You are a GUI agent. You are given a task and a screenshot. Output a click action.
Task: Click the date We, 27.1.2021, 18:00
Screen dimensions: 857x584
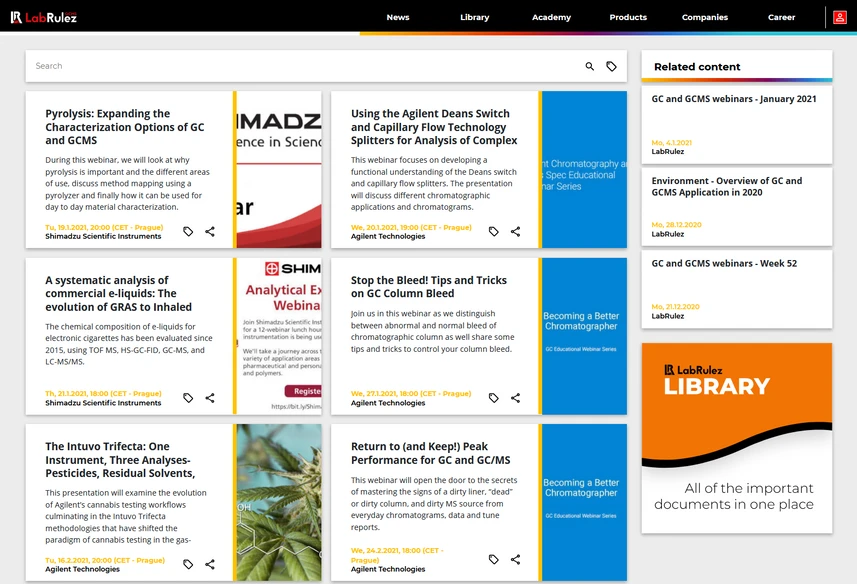tap(410, 393)
